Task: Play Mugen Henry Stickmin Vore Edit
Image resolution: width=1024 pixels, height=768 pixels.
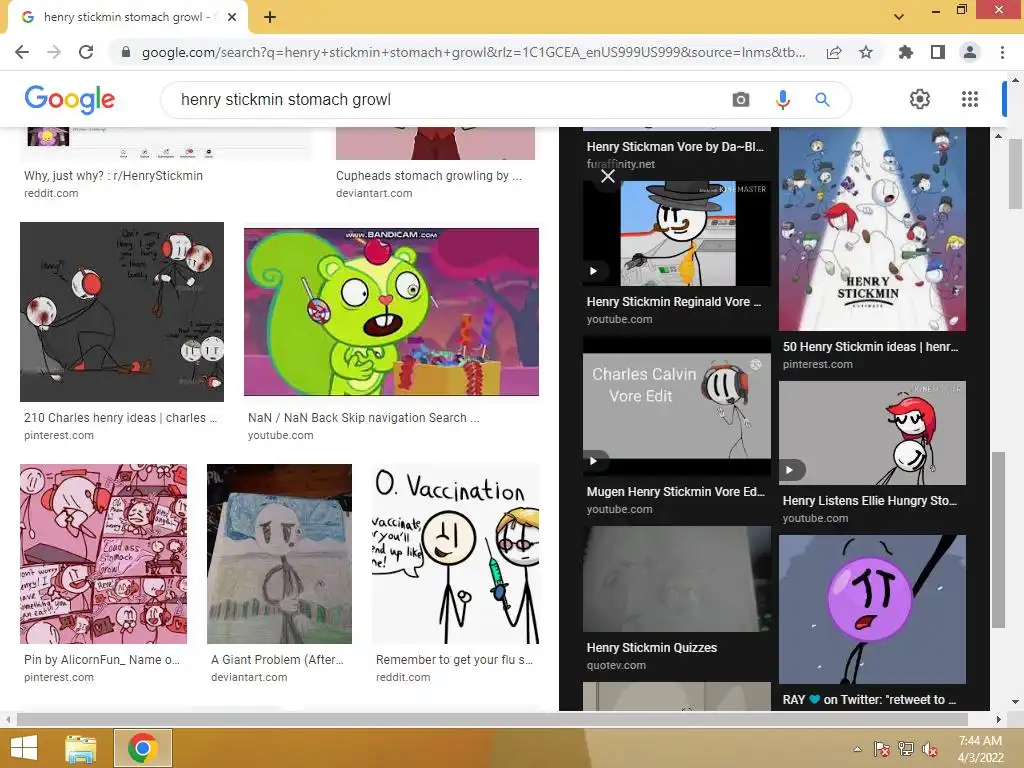Action: pyautogui.click(x=677, y=406)
